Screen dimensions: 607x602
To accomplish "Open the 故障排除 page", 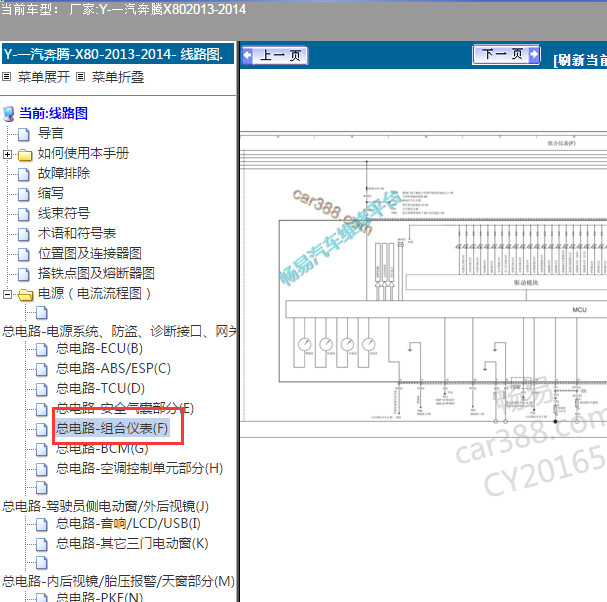I will 63,173.
